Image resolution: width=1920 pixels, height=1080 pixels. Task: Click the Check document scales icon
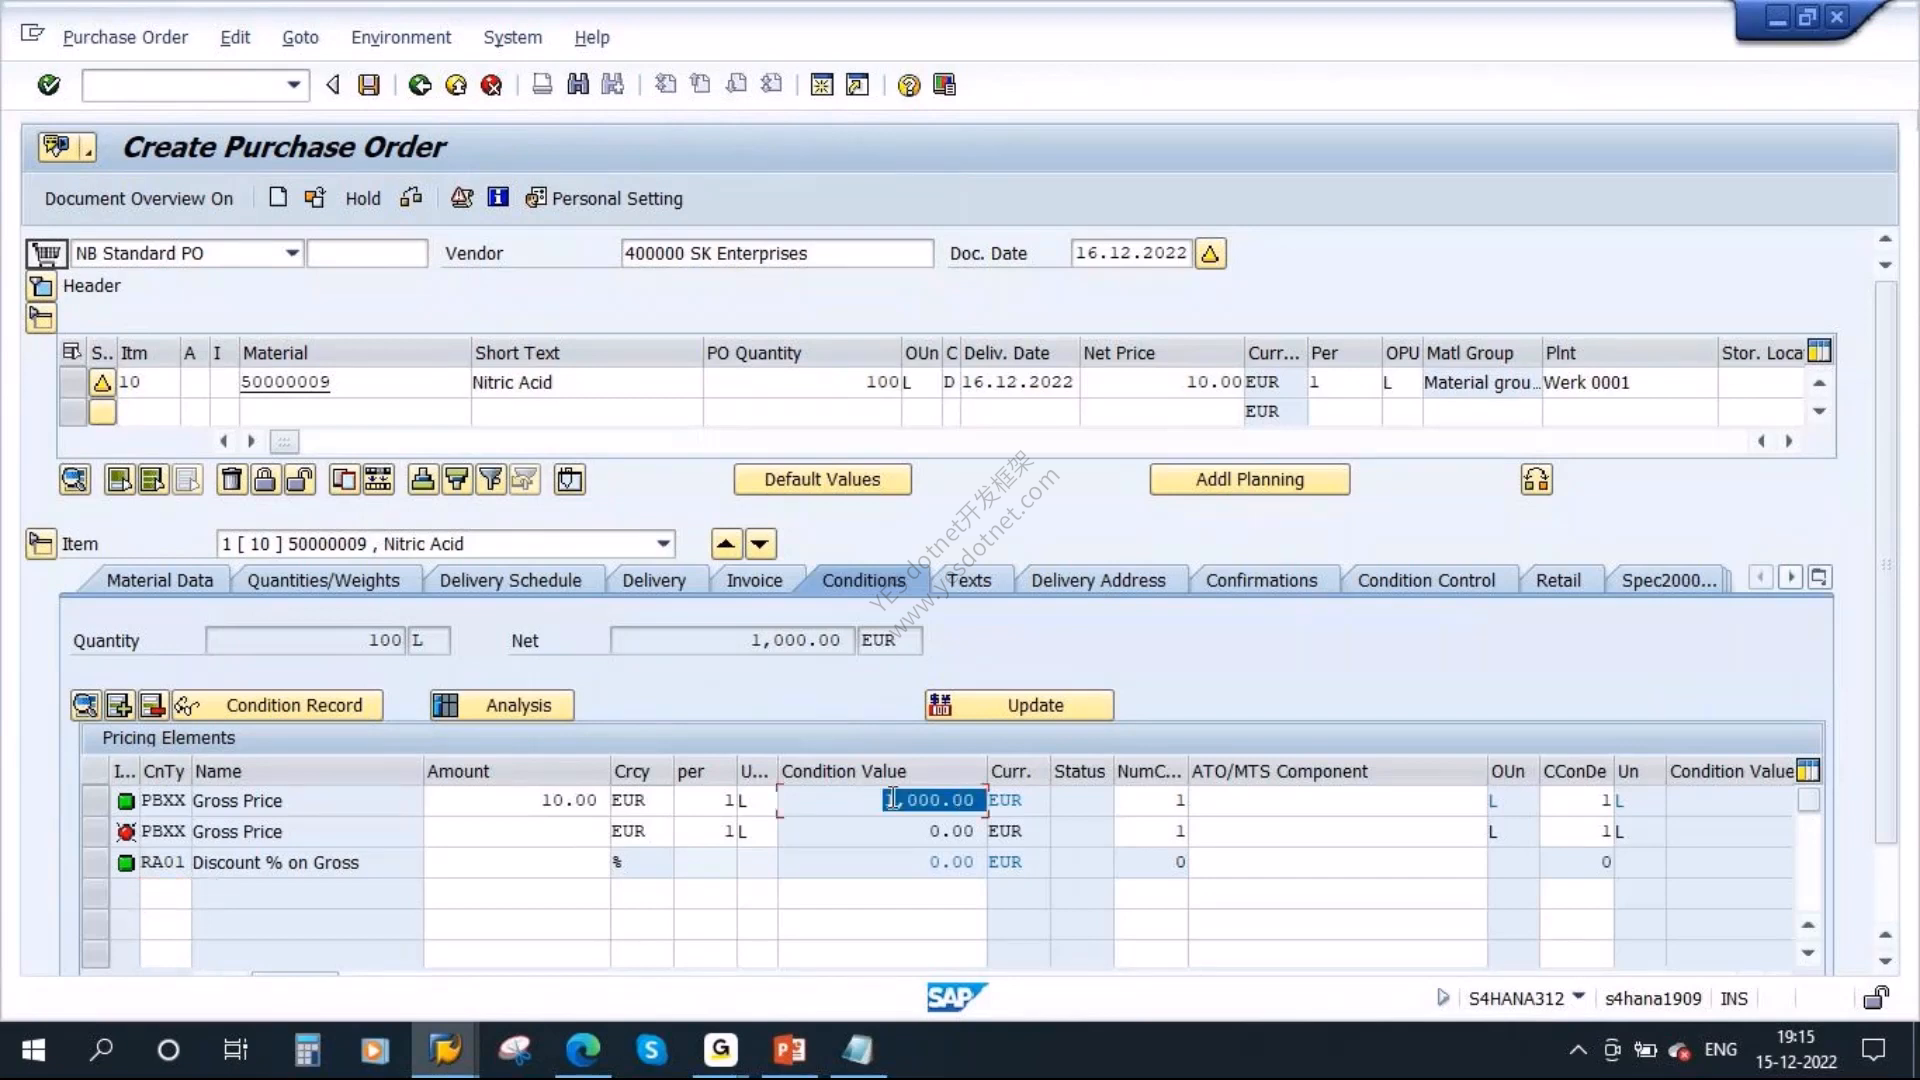pos(461,197)
